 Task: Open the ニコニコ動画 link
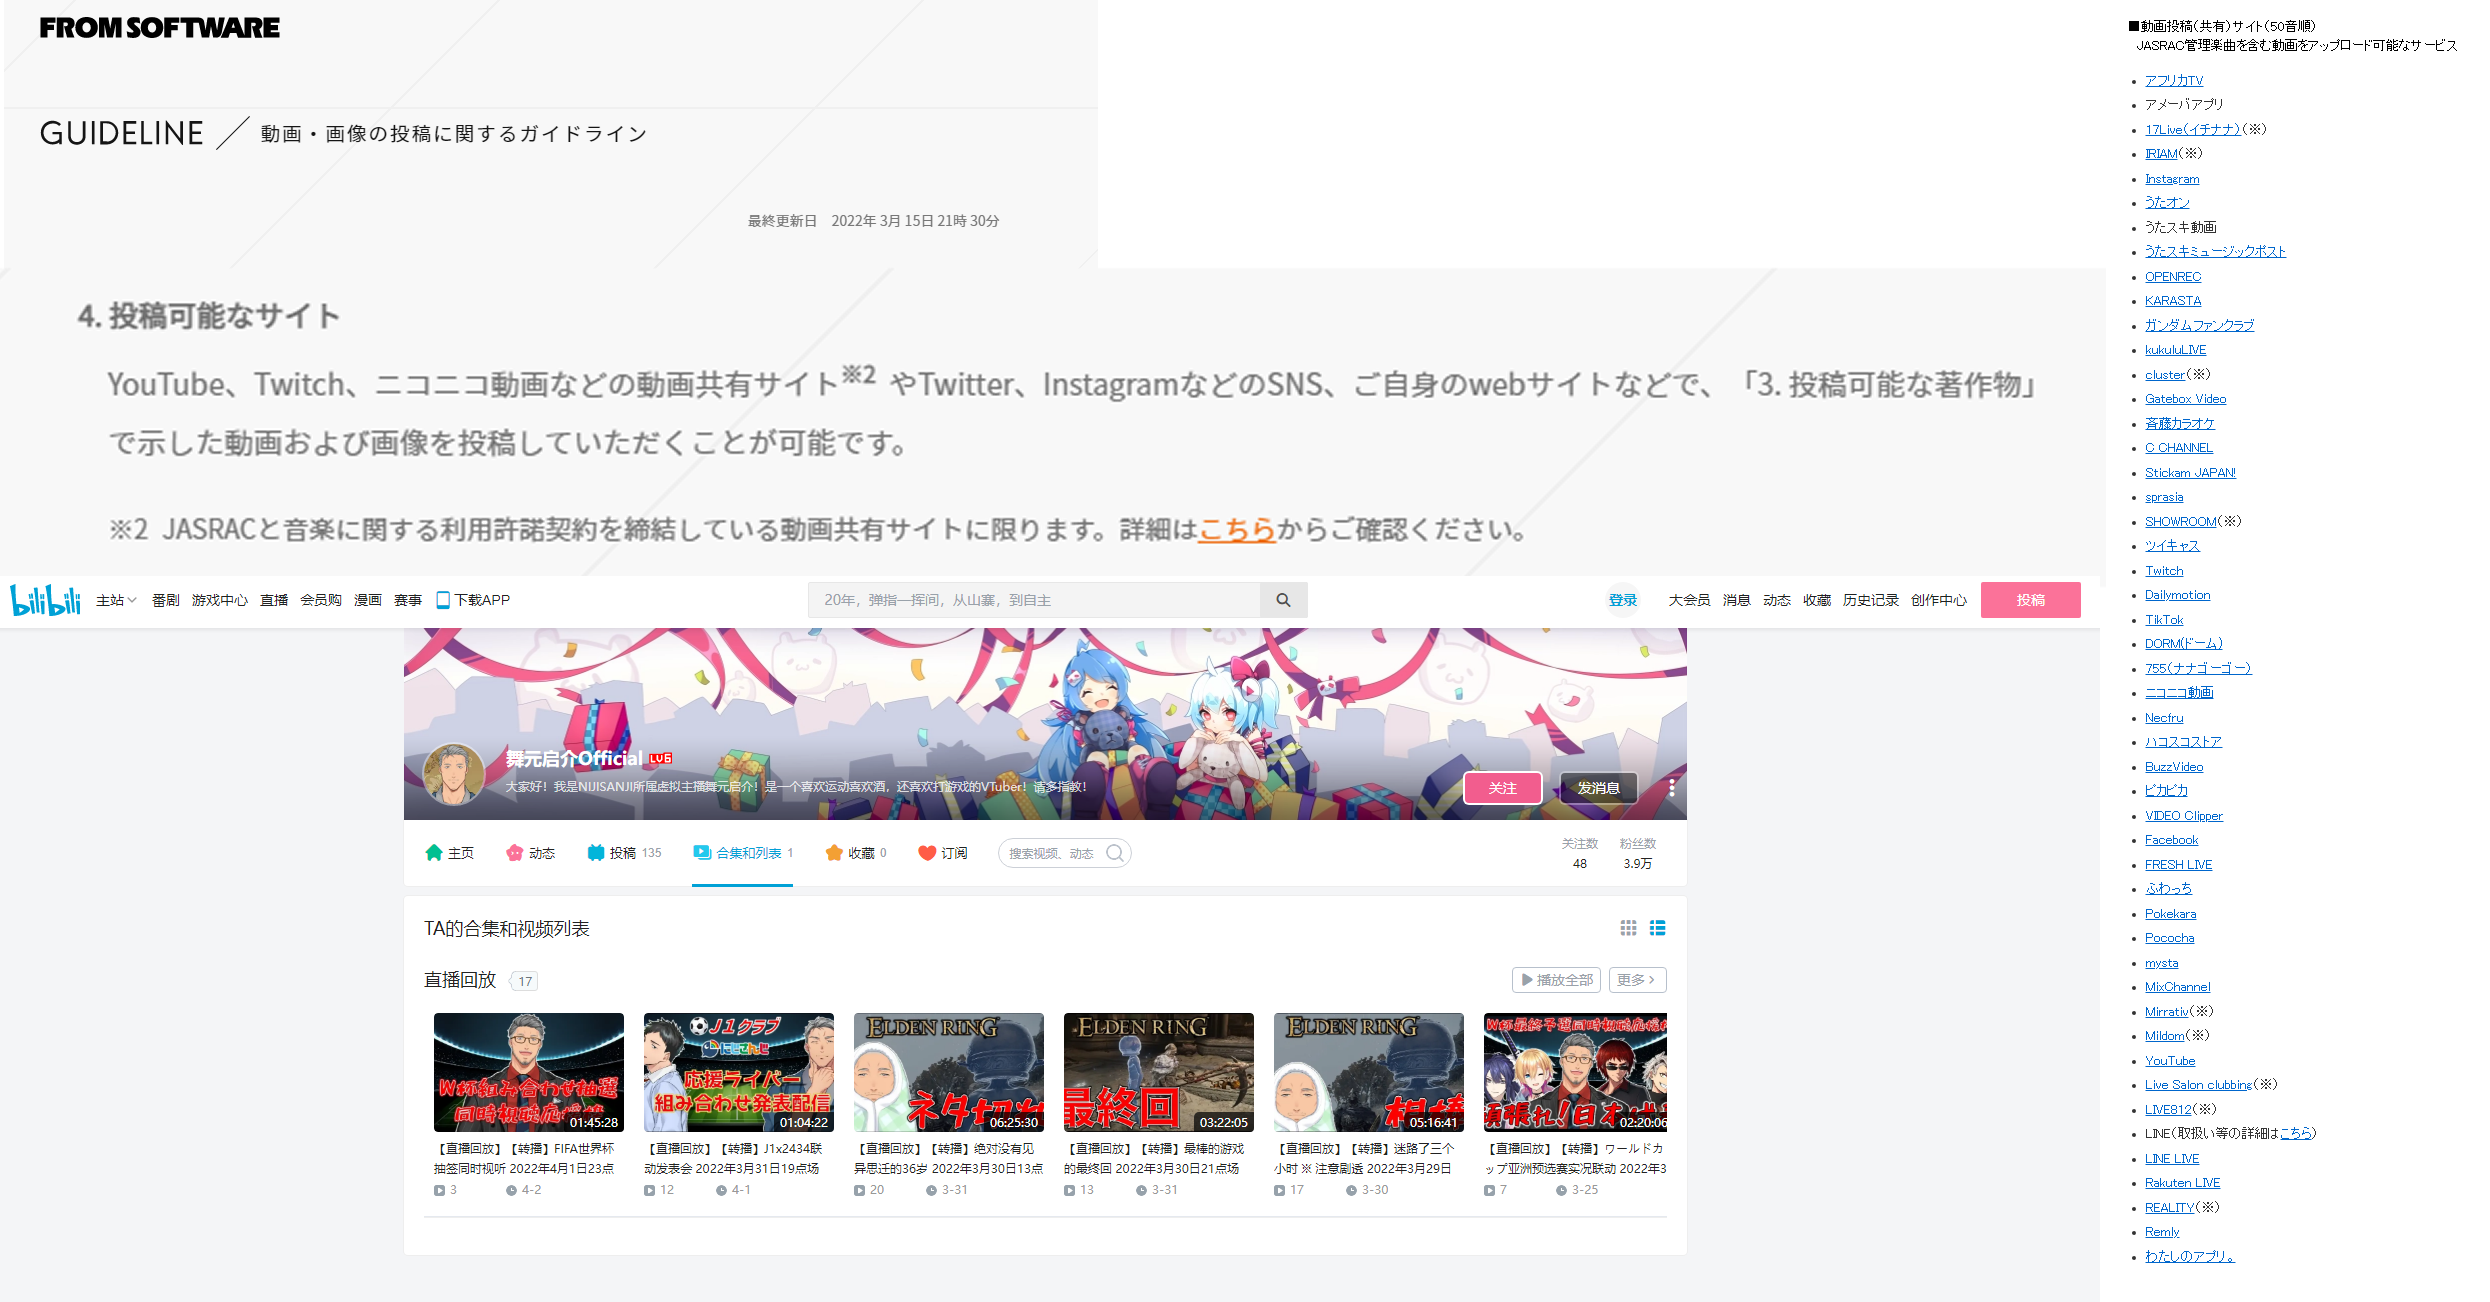coord(2178,693)
